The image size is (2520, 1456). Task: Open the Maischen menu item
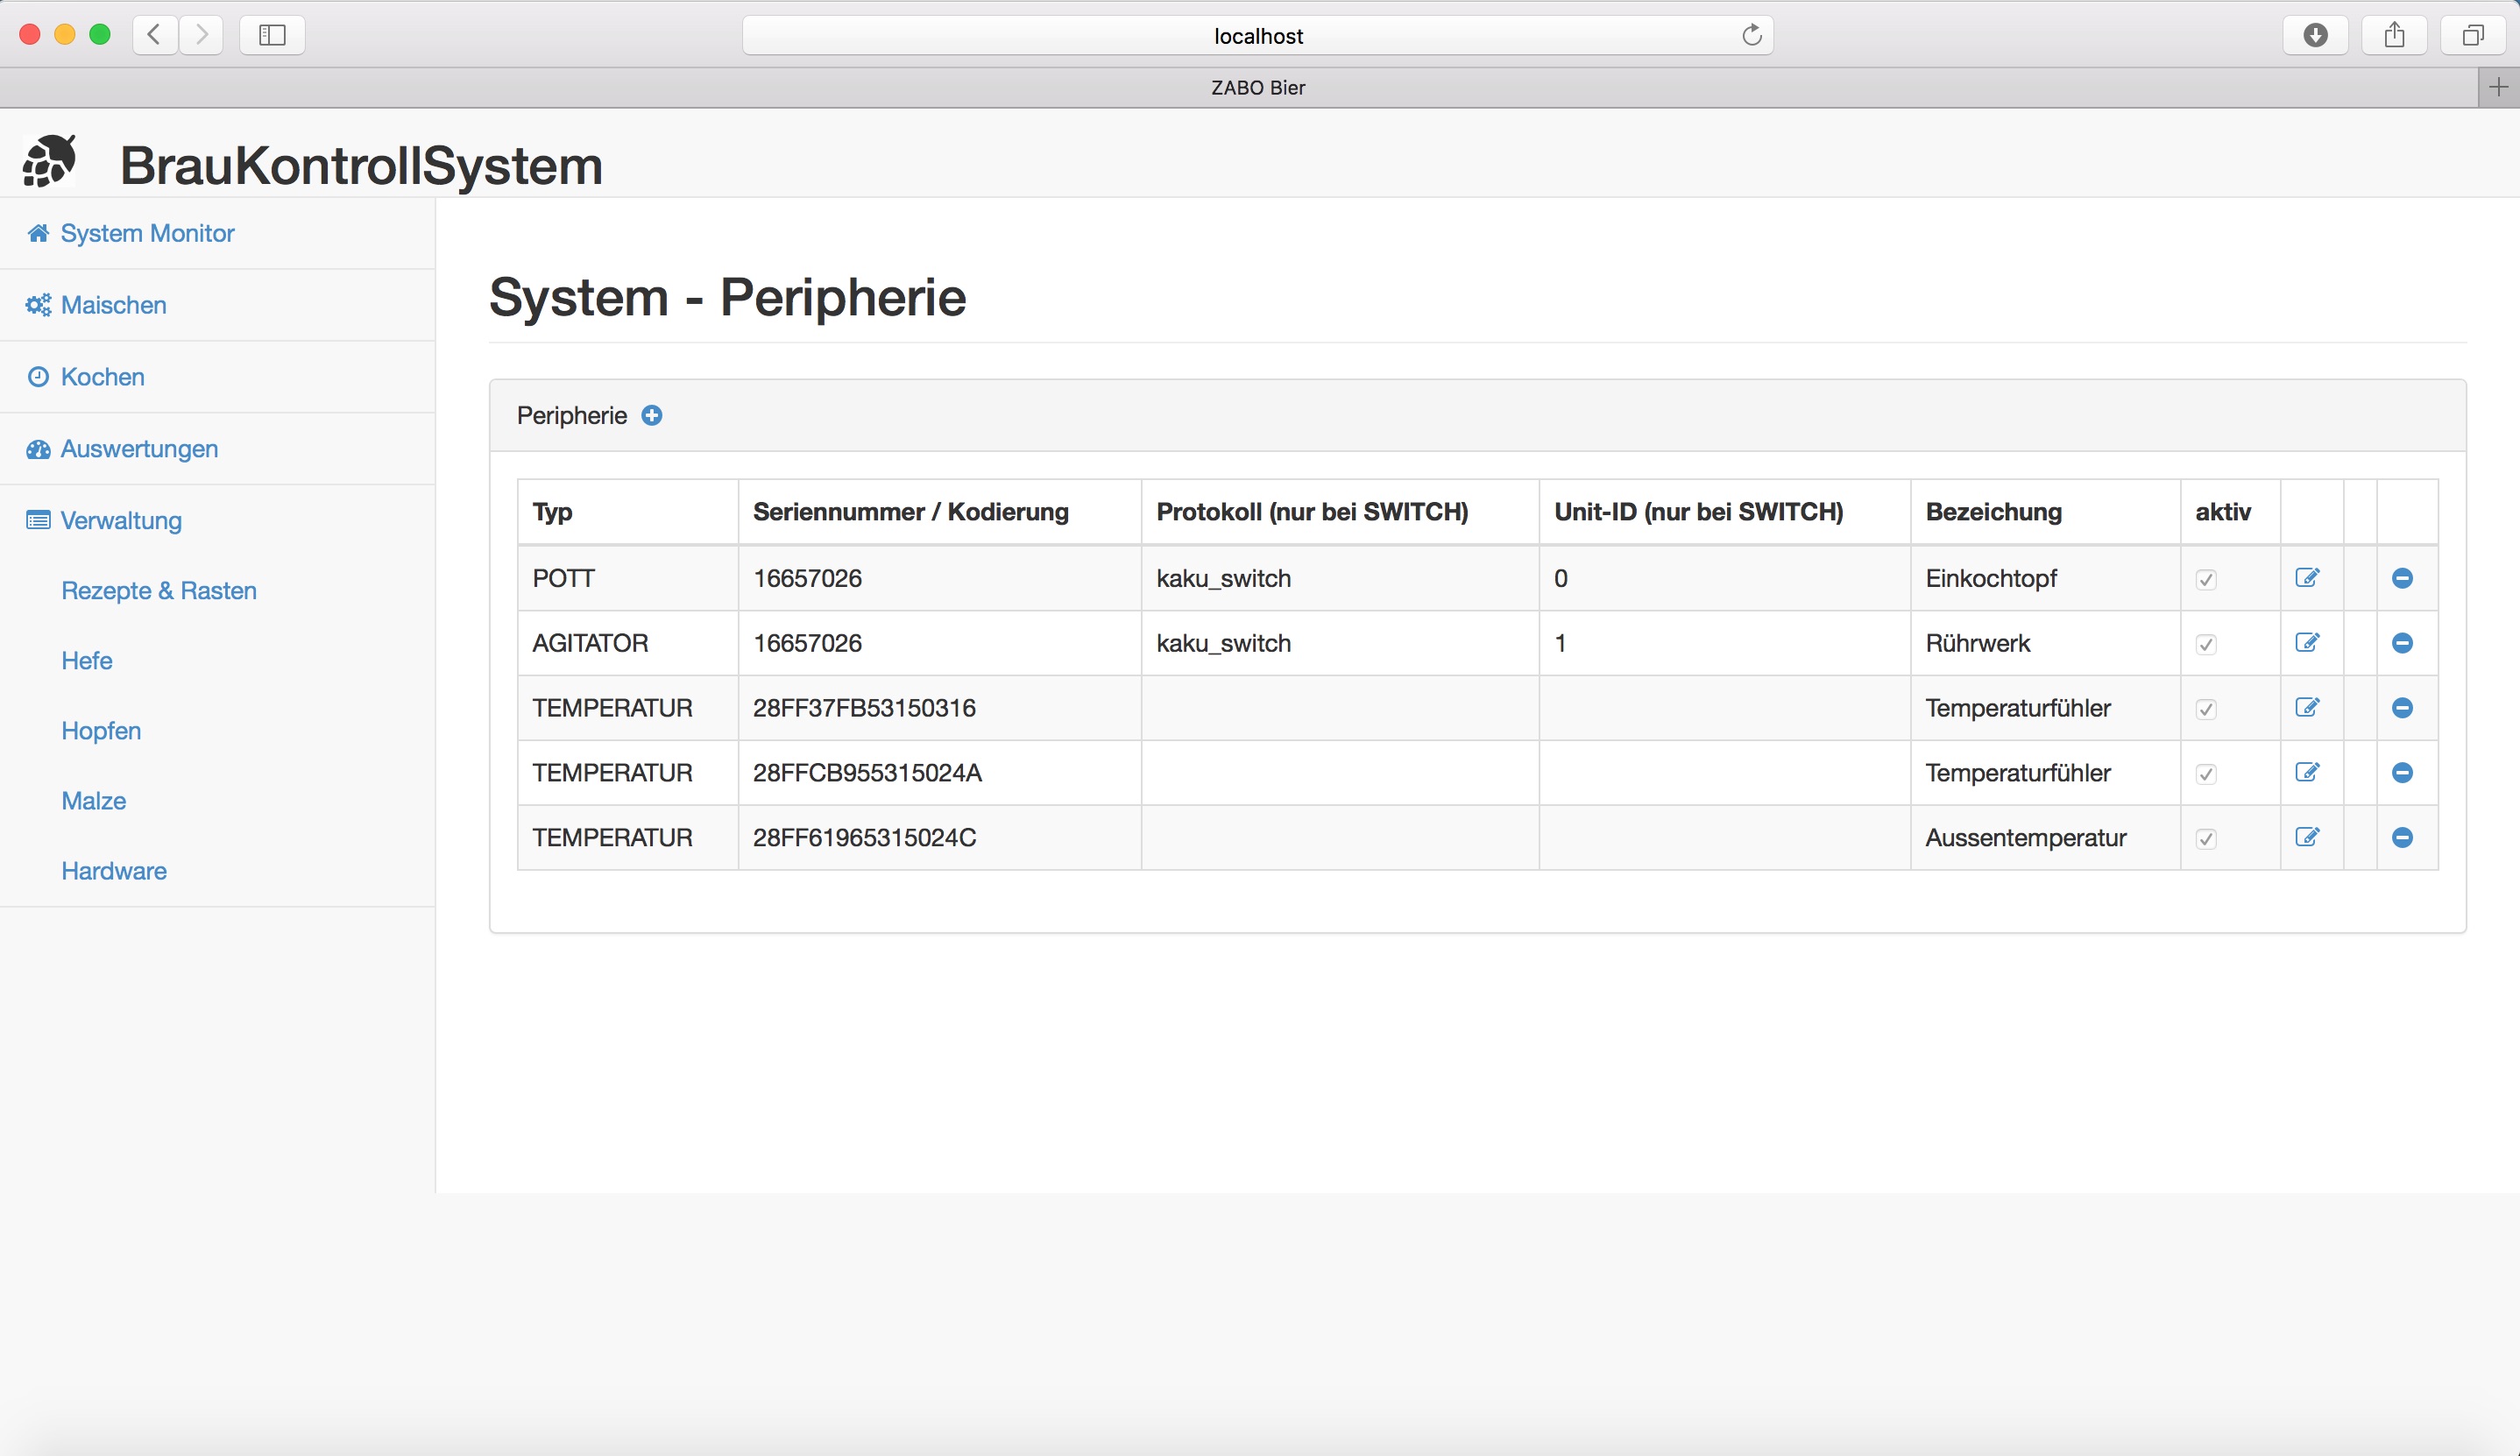pyautogui.click(x=113, y=305)
